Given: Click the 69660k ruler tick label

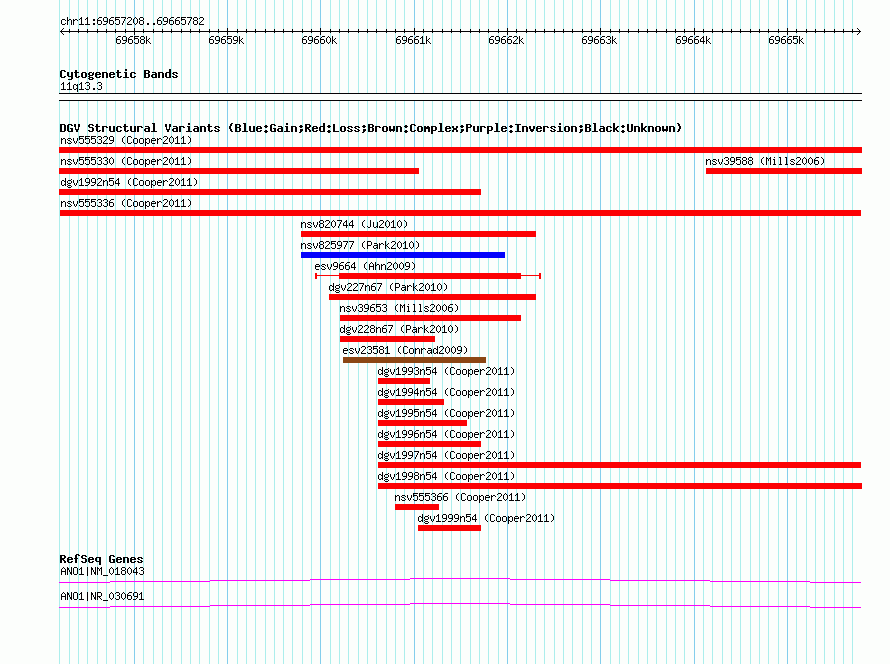Looking at the screenshot, I should pyautogui.click(x=320, y=40).
